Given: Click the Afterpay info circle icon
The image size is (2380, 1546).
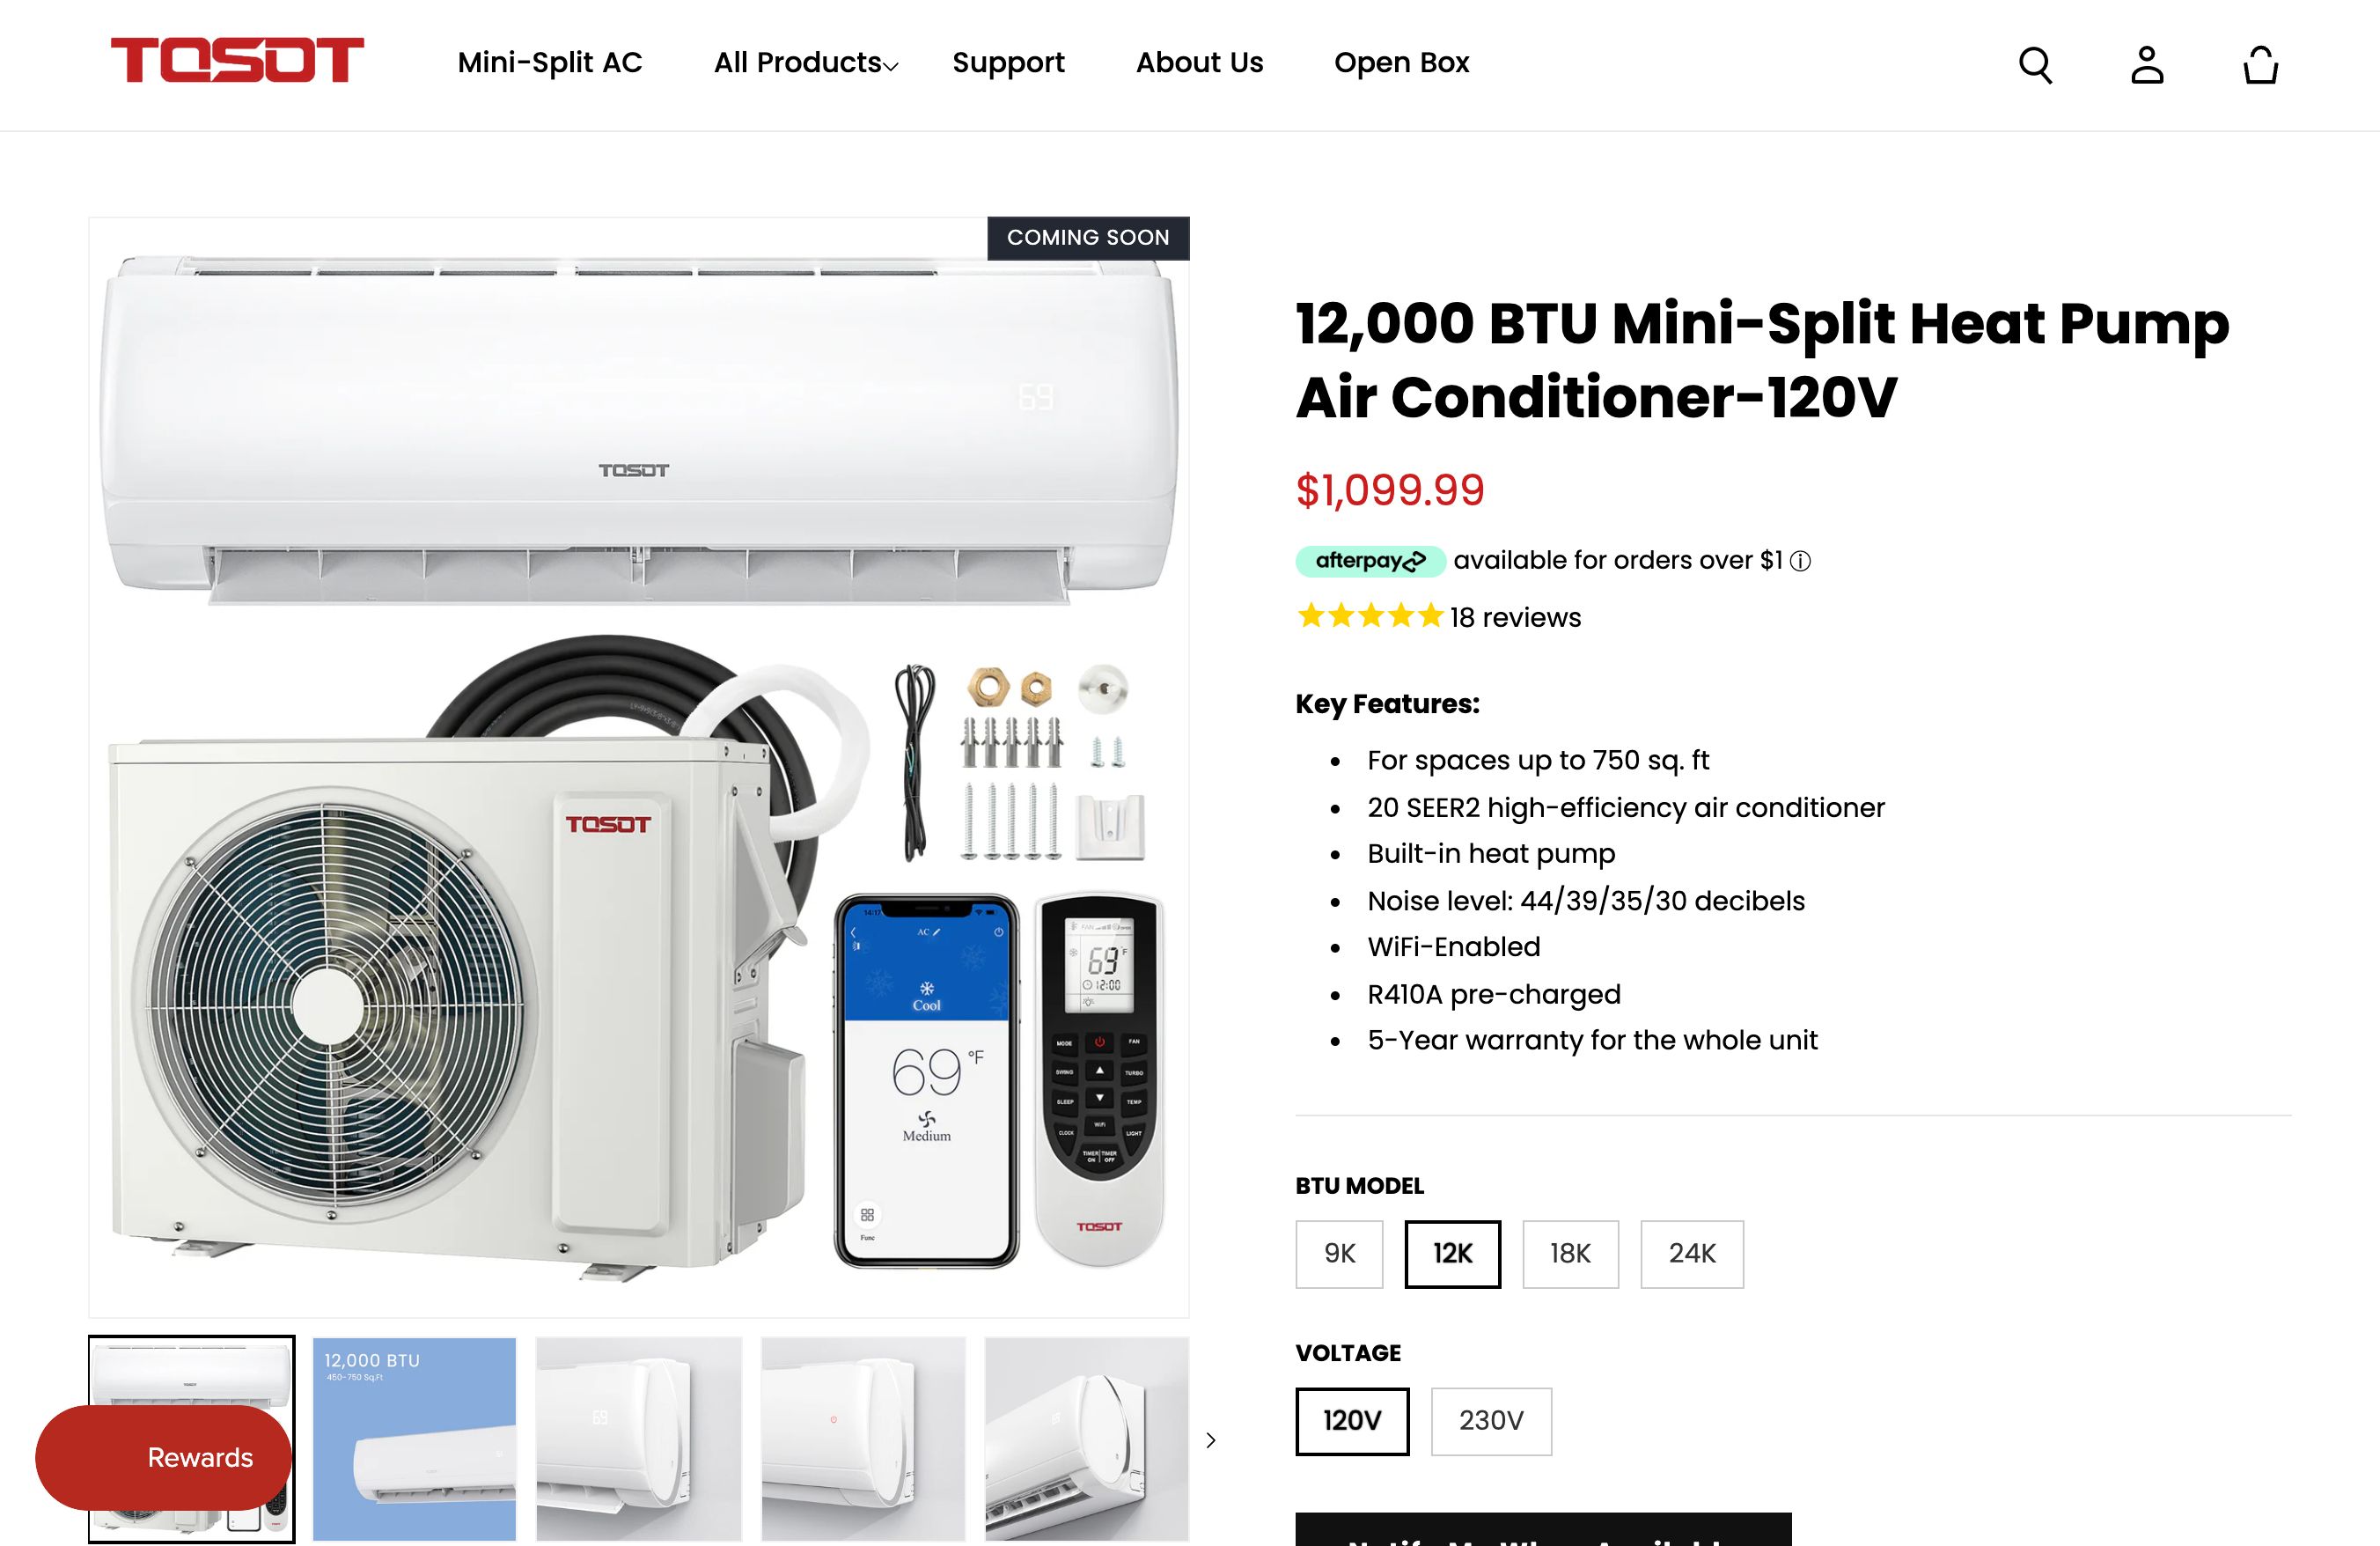Looking at the screenshot, I should click(1800, 561).
